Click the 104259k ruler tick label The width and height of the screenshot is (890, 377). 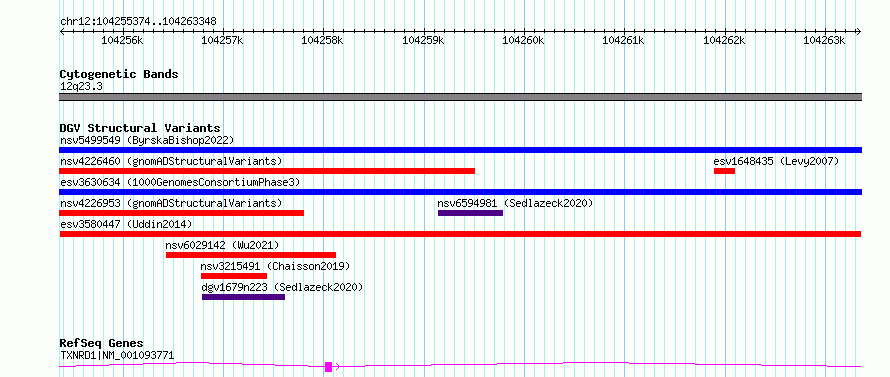(423, 40)
